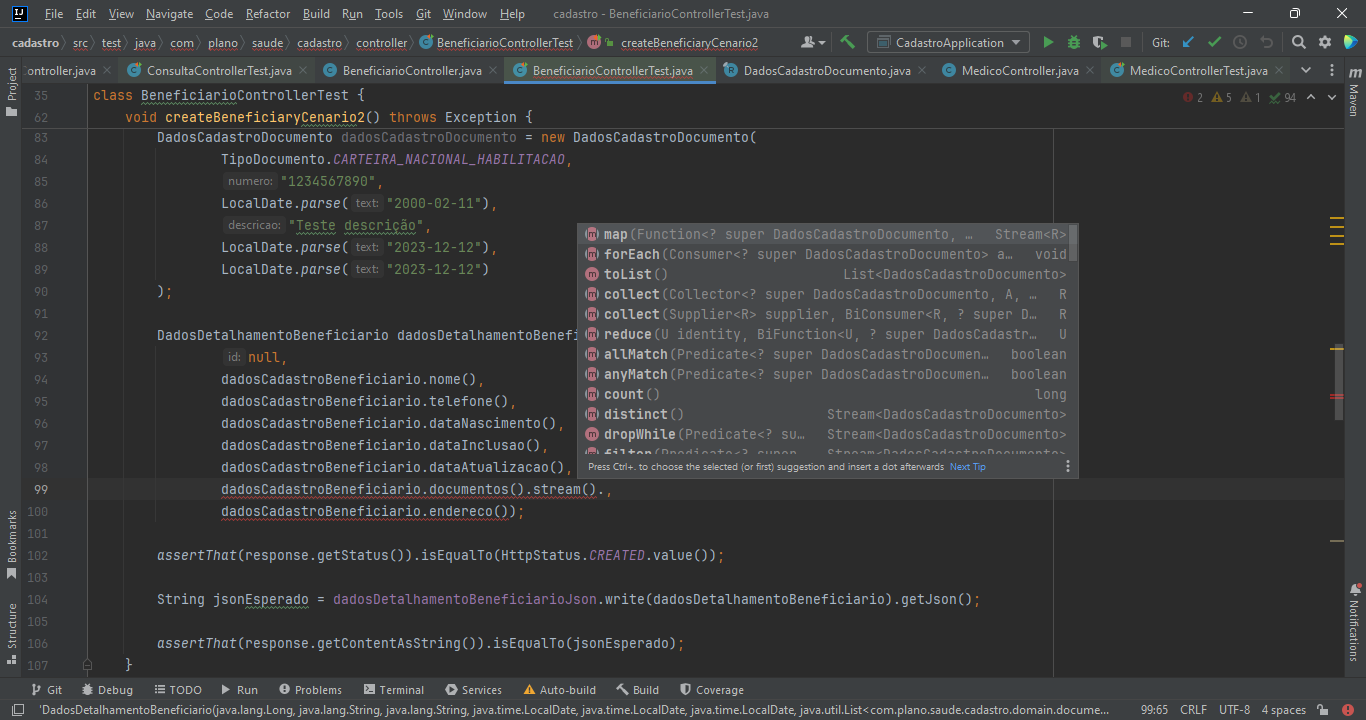
Task: Select map suggestion in completion list
Action: click(823, 234)
